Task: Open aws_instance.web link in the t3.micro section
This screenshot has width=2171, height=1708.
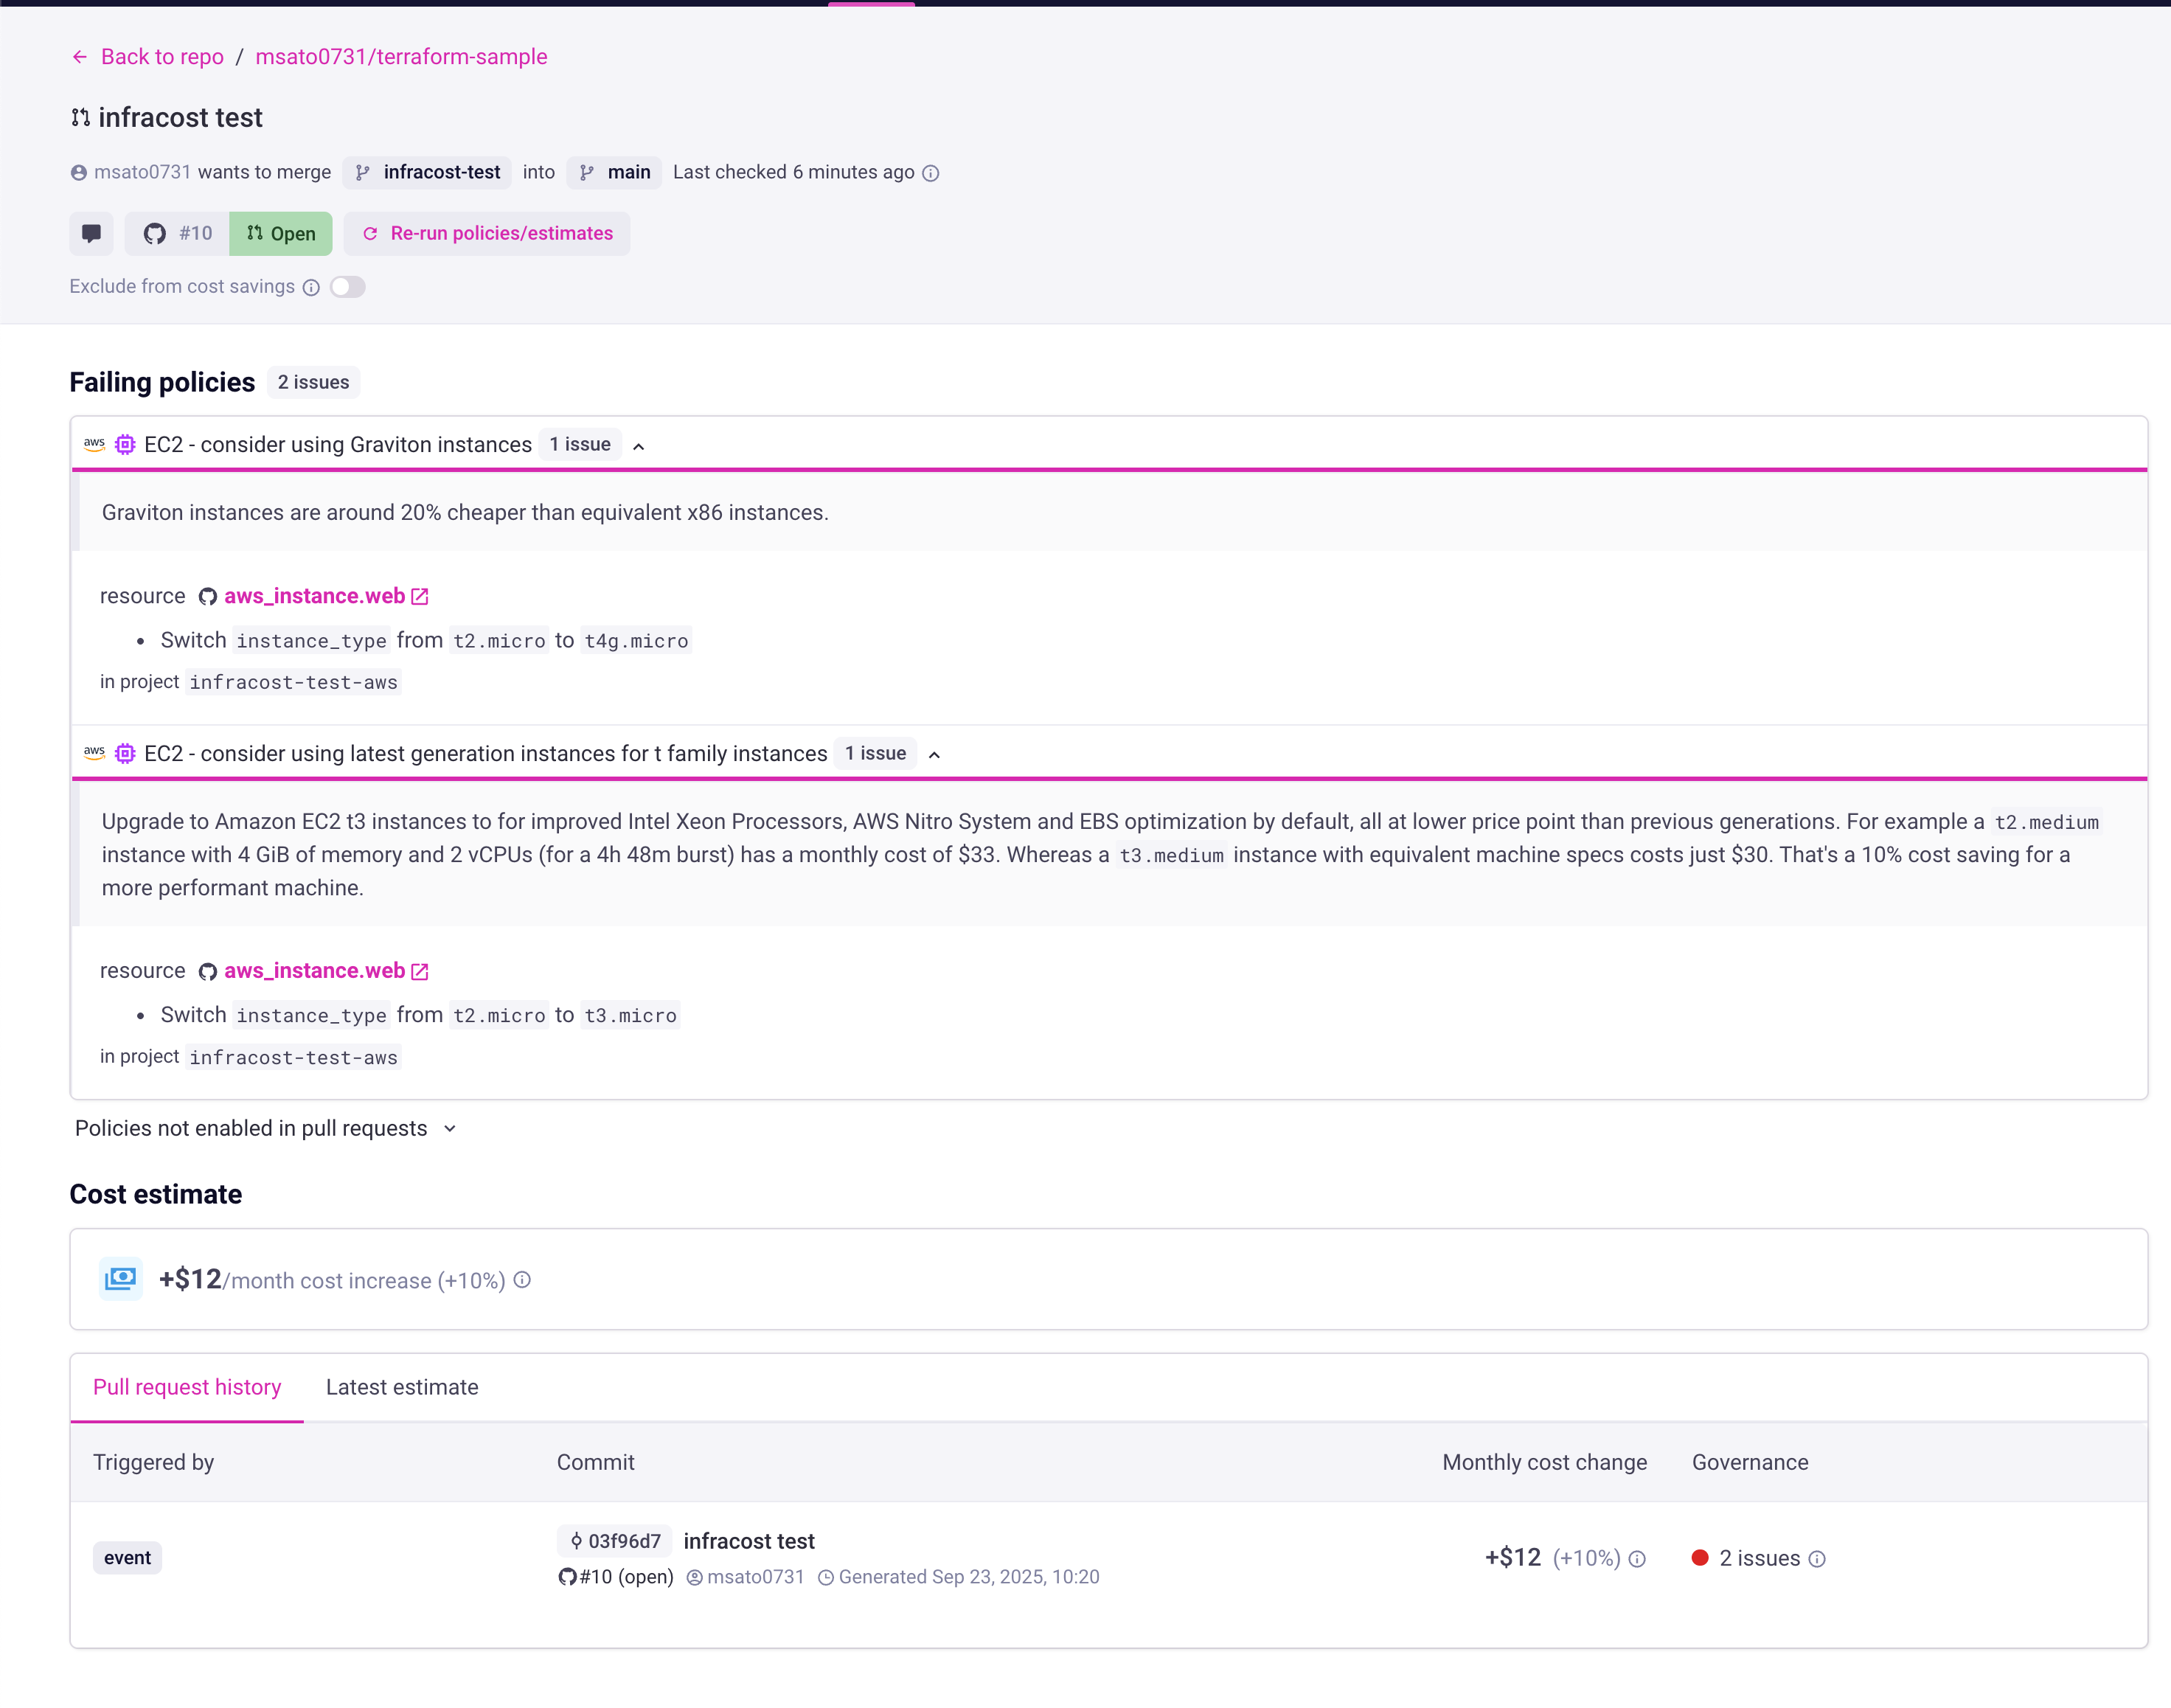Action: pos(314,971)
